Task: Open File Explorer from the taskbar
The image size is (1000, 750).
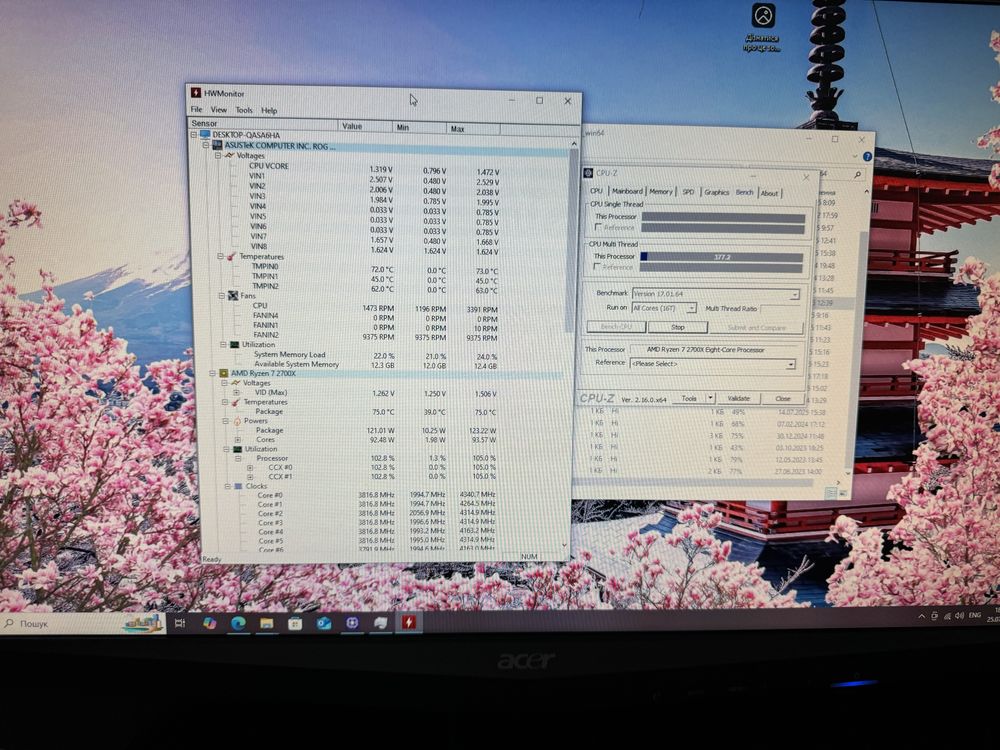Action: pos(267,623)
